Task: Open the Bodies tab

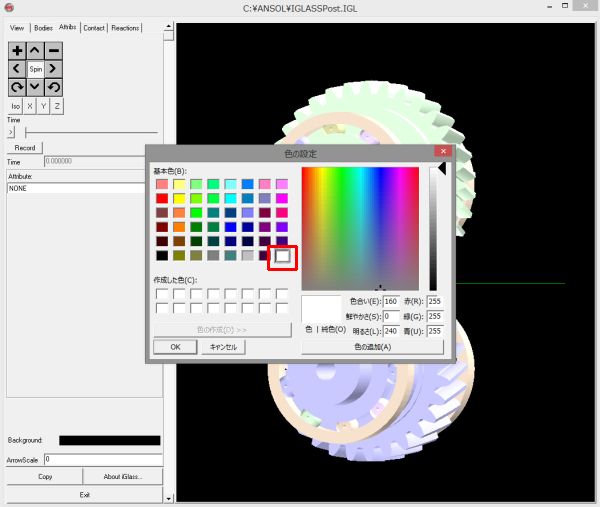Action: (43, 28)
